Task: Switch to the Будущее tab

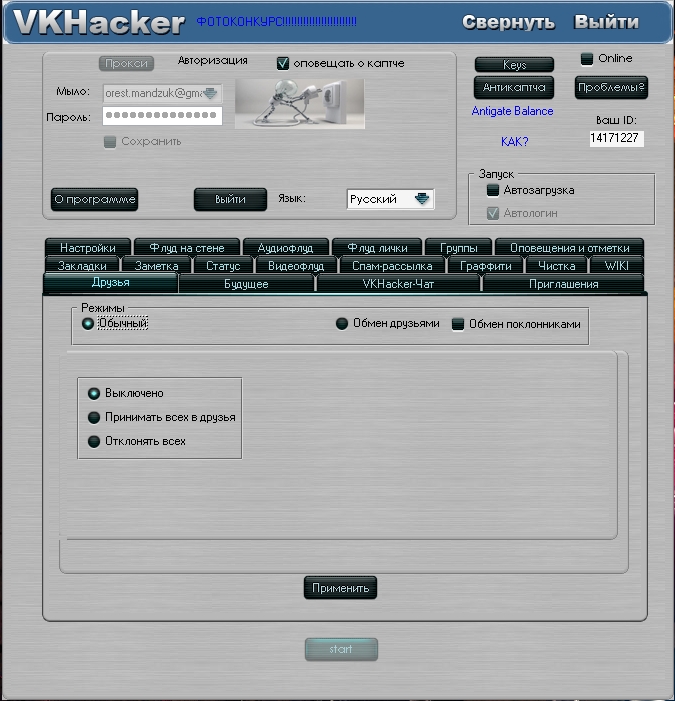Action: 246,284
